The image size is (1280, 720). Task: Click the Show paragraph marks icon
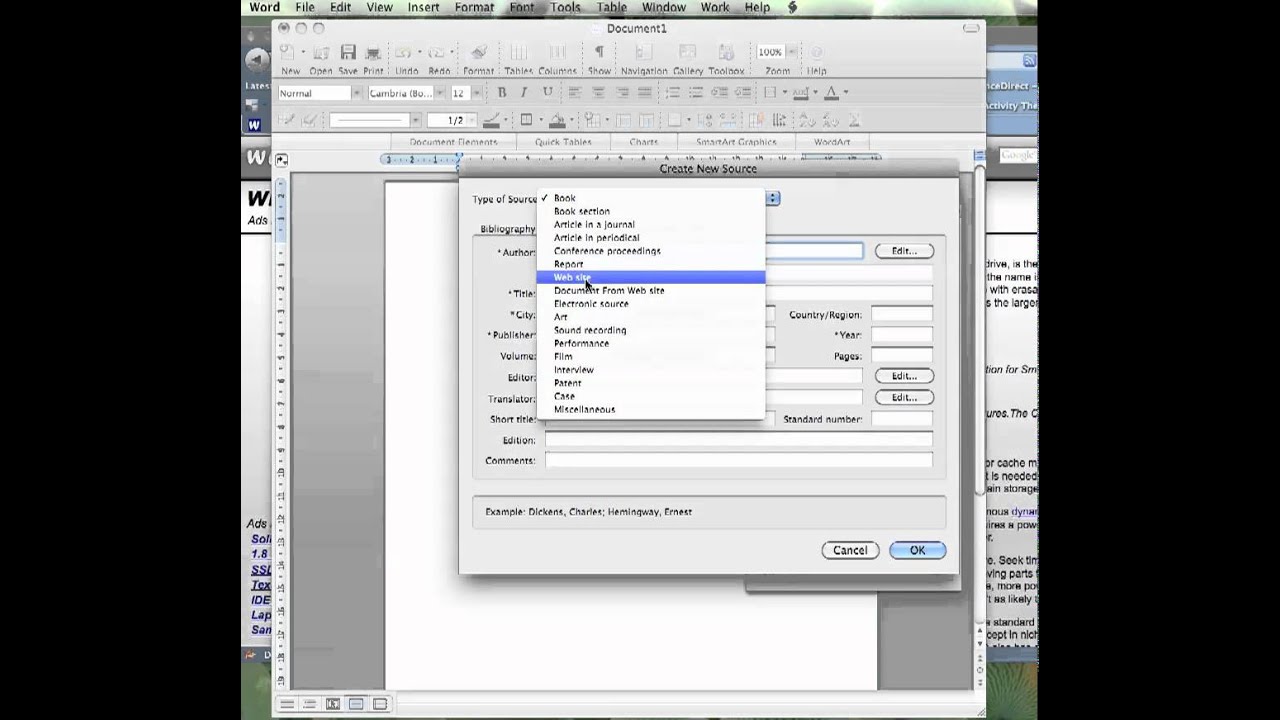tap(599, 53)
